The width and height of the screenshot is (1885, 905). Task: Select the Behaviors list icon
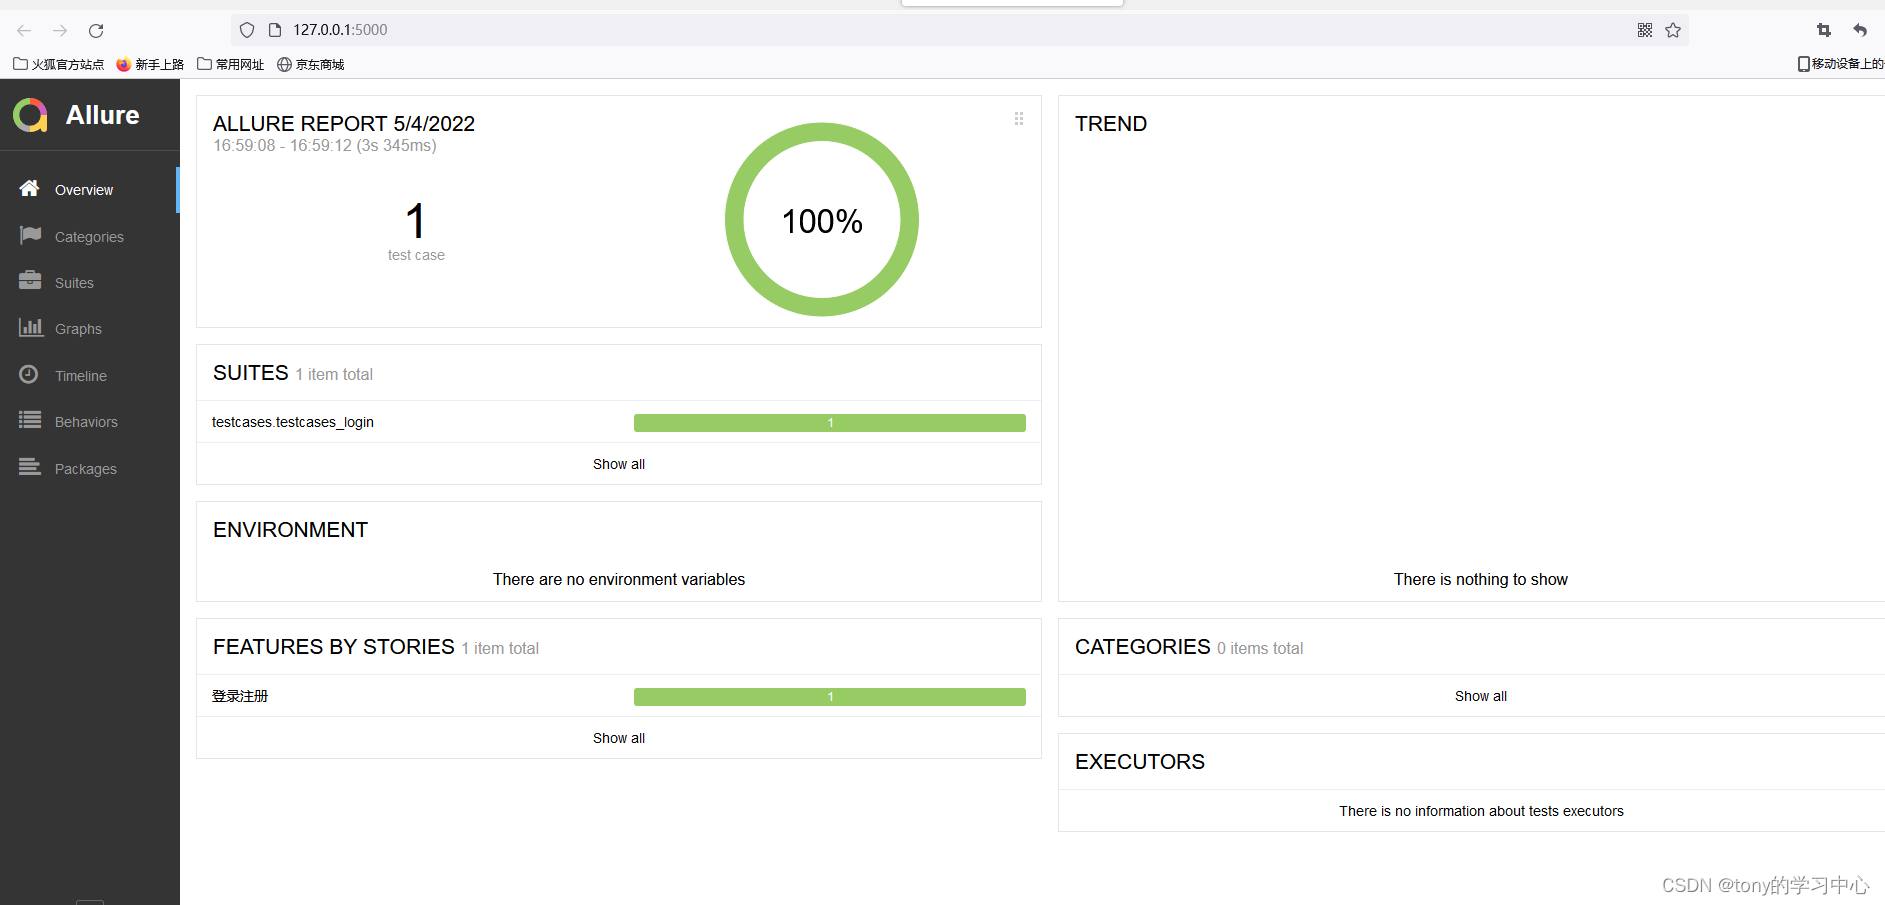(30, 421)
